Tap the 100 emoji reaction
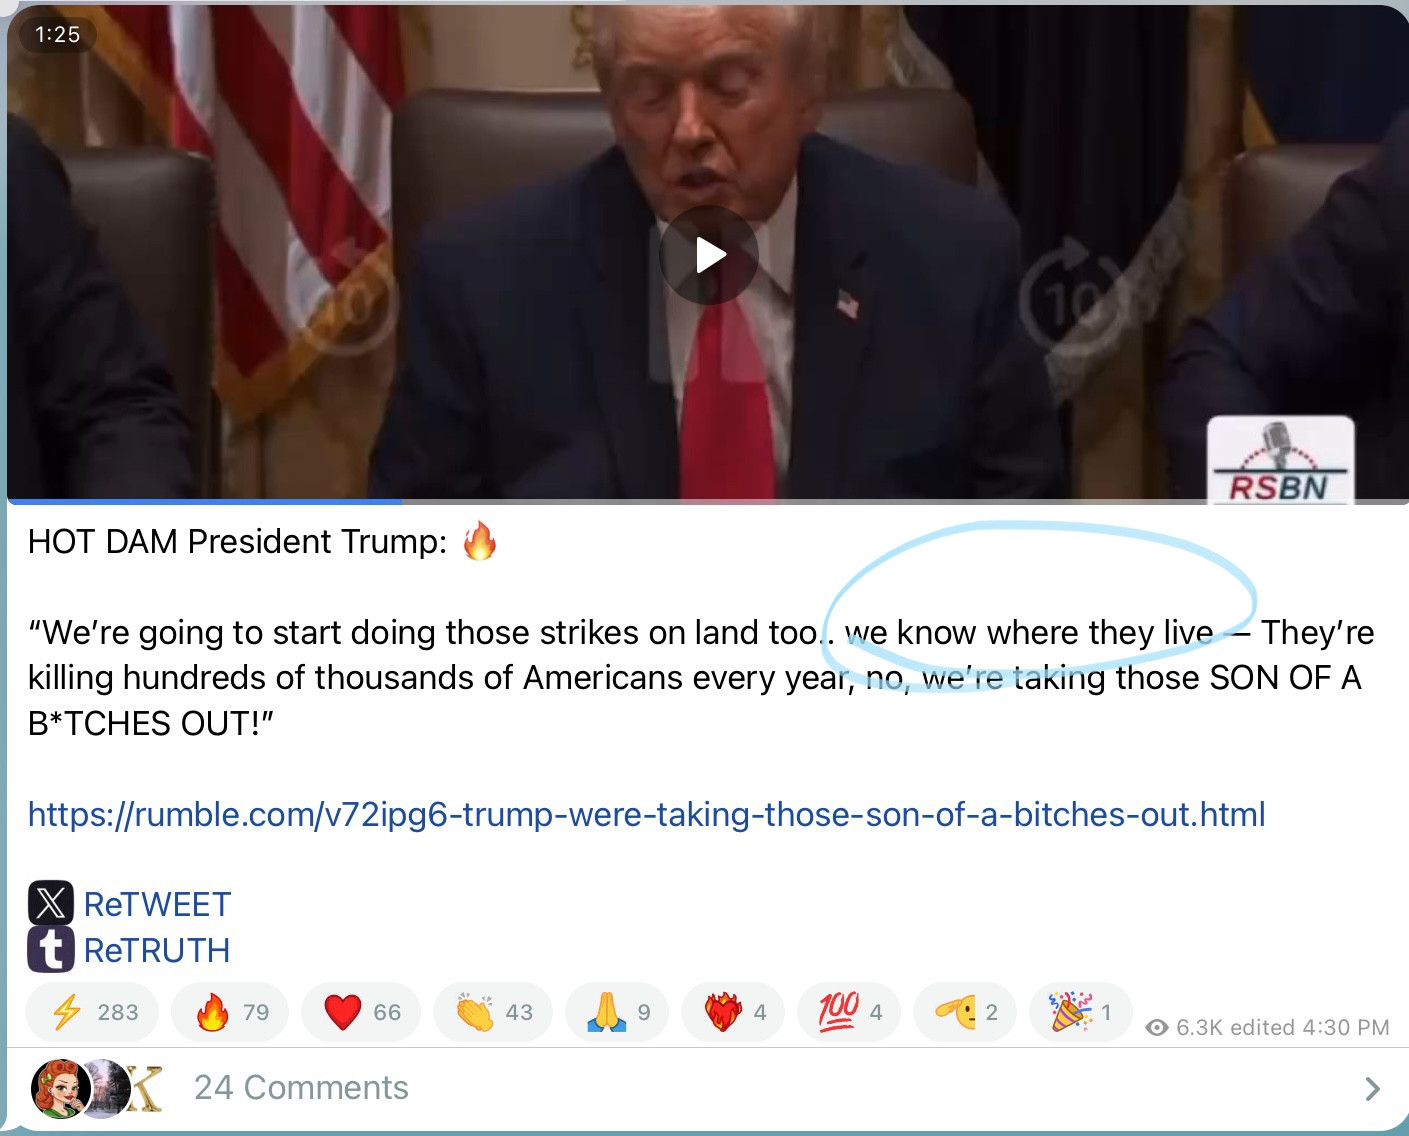 point(849,1012)
